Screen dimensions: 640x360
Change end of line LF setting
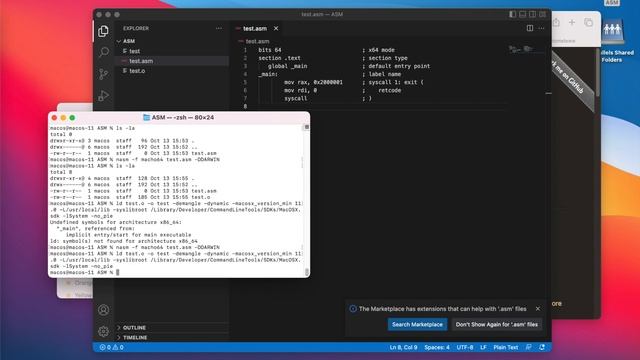coord(483,347)
